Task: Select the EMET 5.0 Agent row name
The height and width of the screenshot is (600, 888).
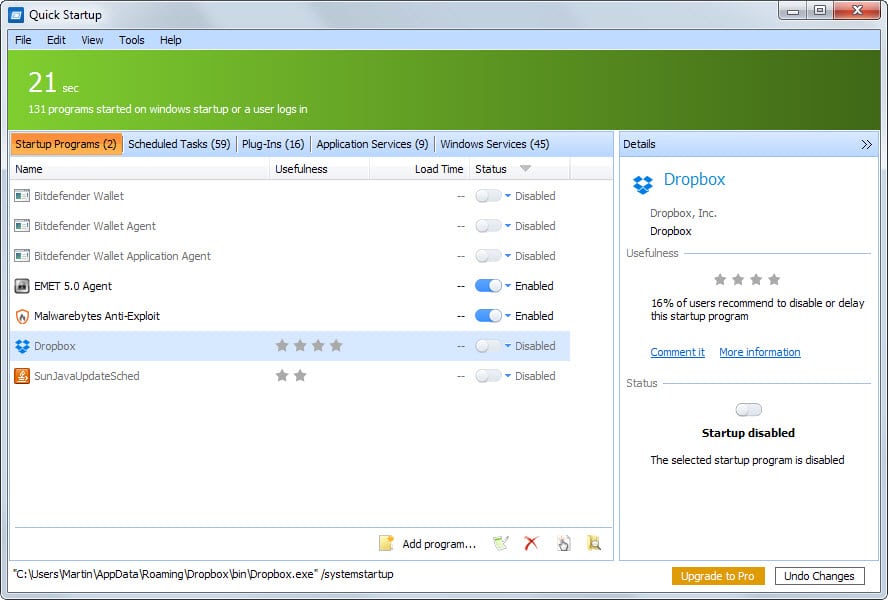Action: (73, 286)
